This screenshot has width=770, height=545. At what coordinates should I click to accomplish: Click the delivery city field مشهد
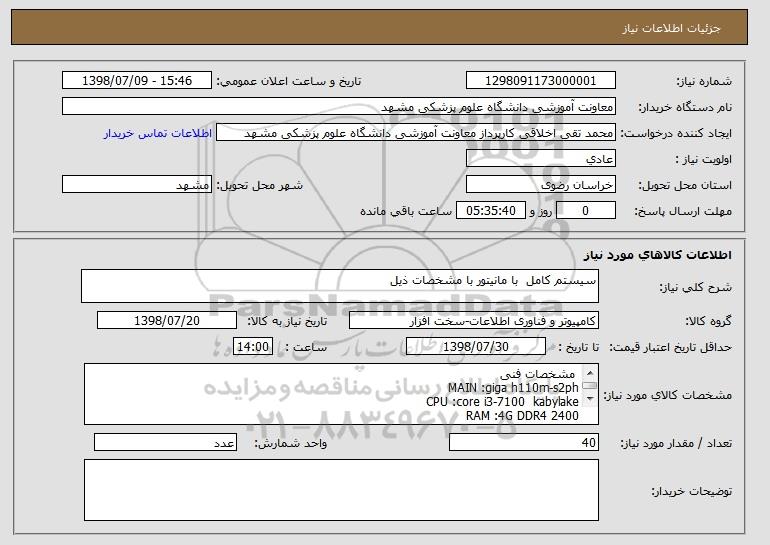pyautogui.click(x=137, y=185)
